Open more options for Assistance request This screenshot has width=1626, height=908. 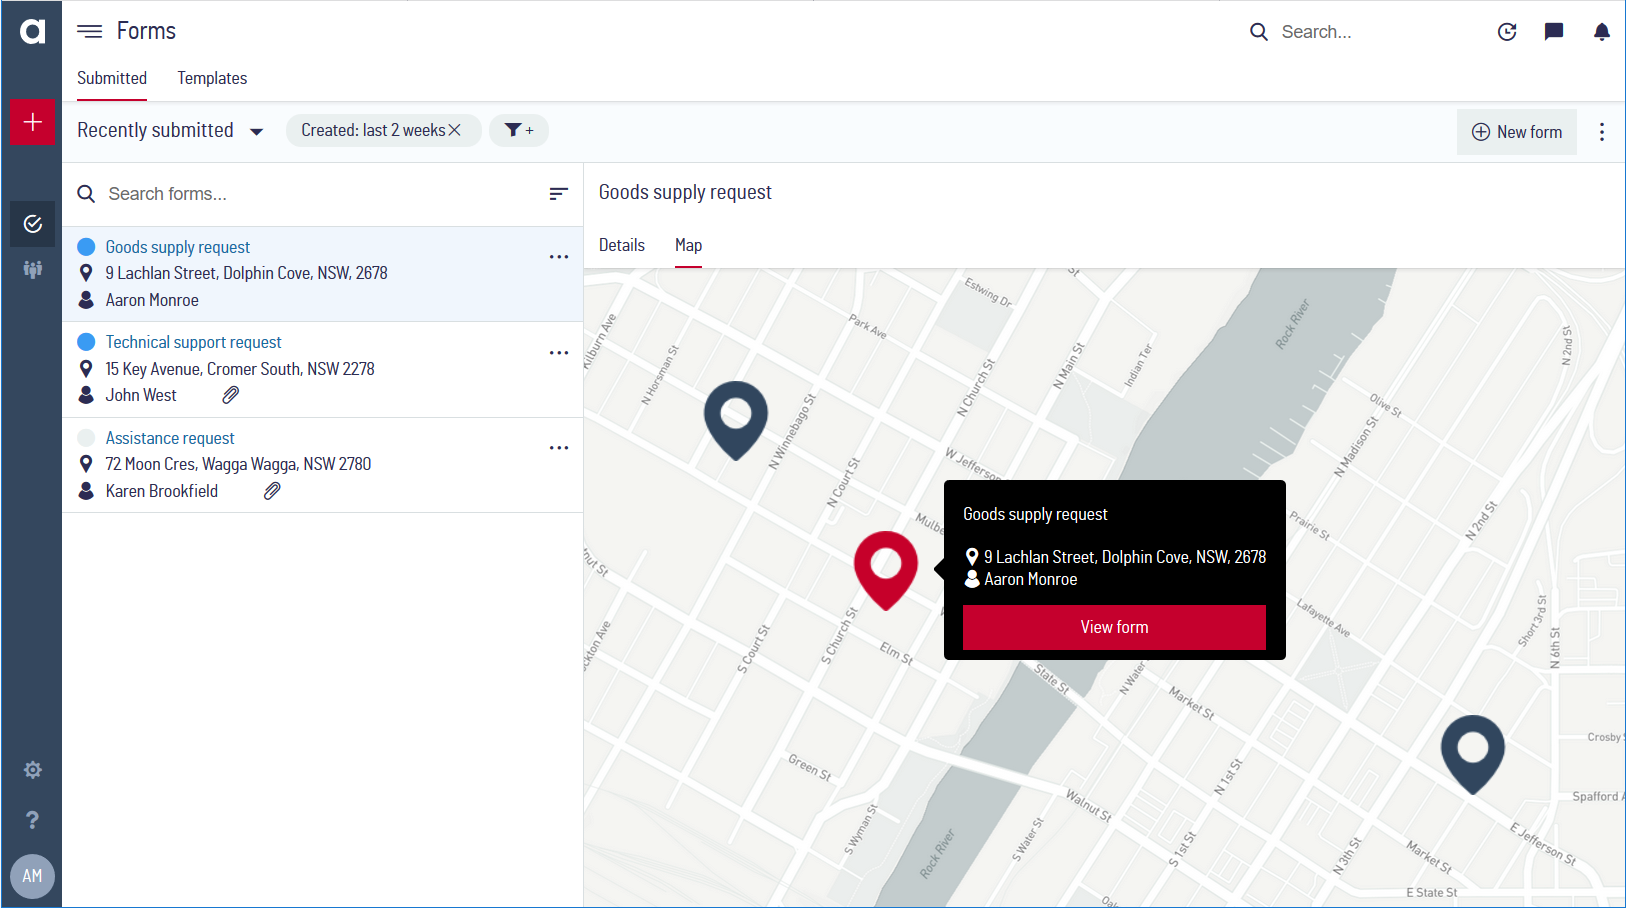click(x=559, y=448)
